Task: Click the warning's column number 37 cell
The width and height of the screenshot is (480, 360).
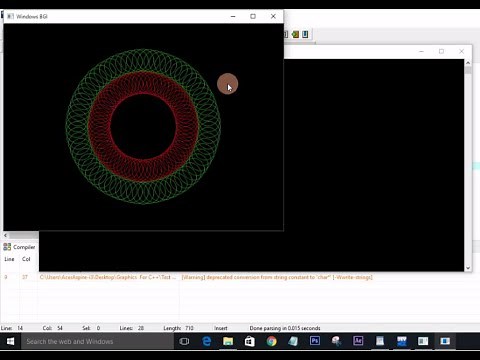Action: point(25,277)
